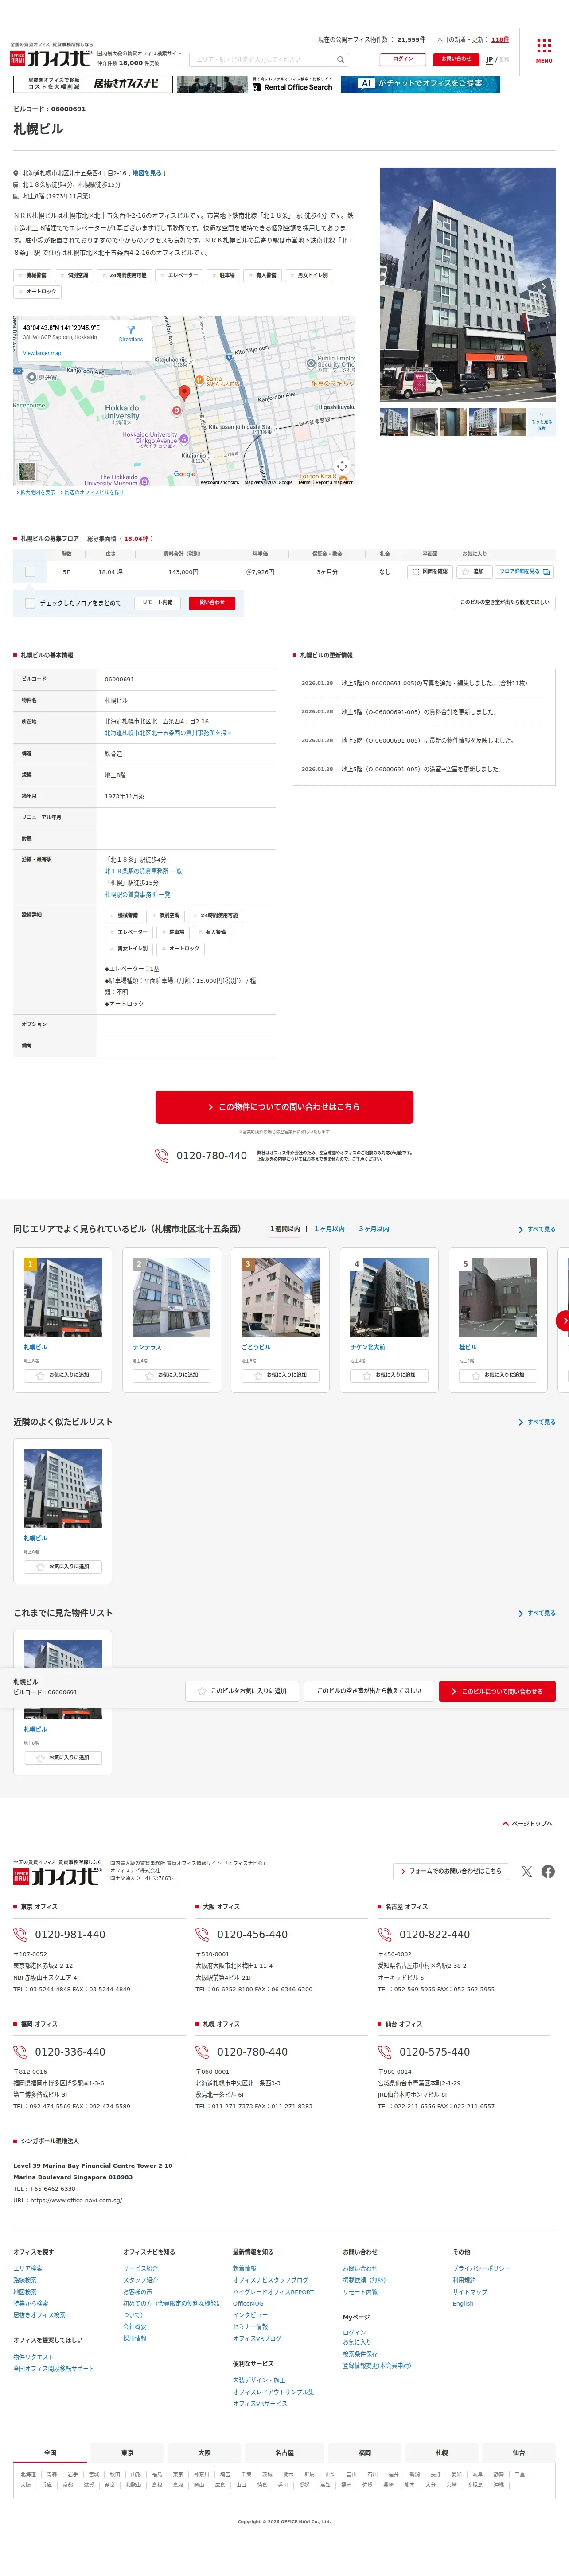Open フォームでのお問い合わせはこちら link
569x2576 pixels.
[451, 1871]
